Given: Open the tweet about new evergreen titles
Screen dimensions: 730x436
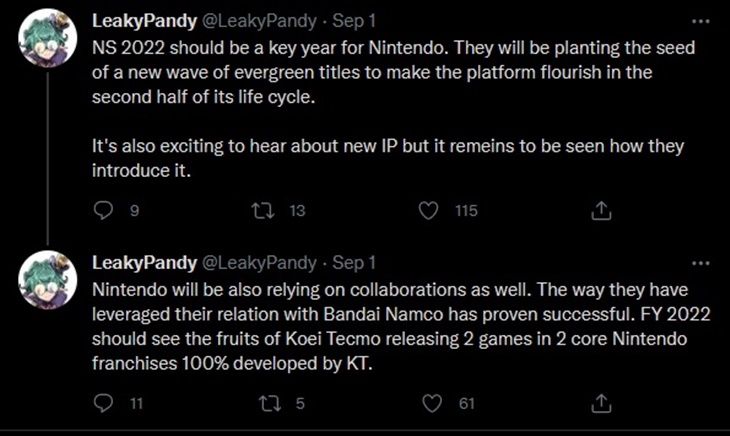Looking at the screenshot, I should 393,109.
